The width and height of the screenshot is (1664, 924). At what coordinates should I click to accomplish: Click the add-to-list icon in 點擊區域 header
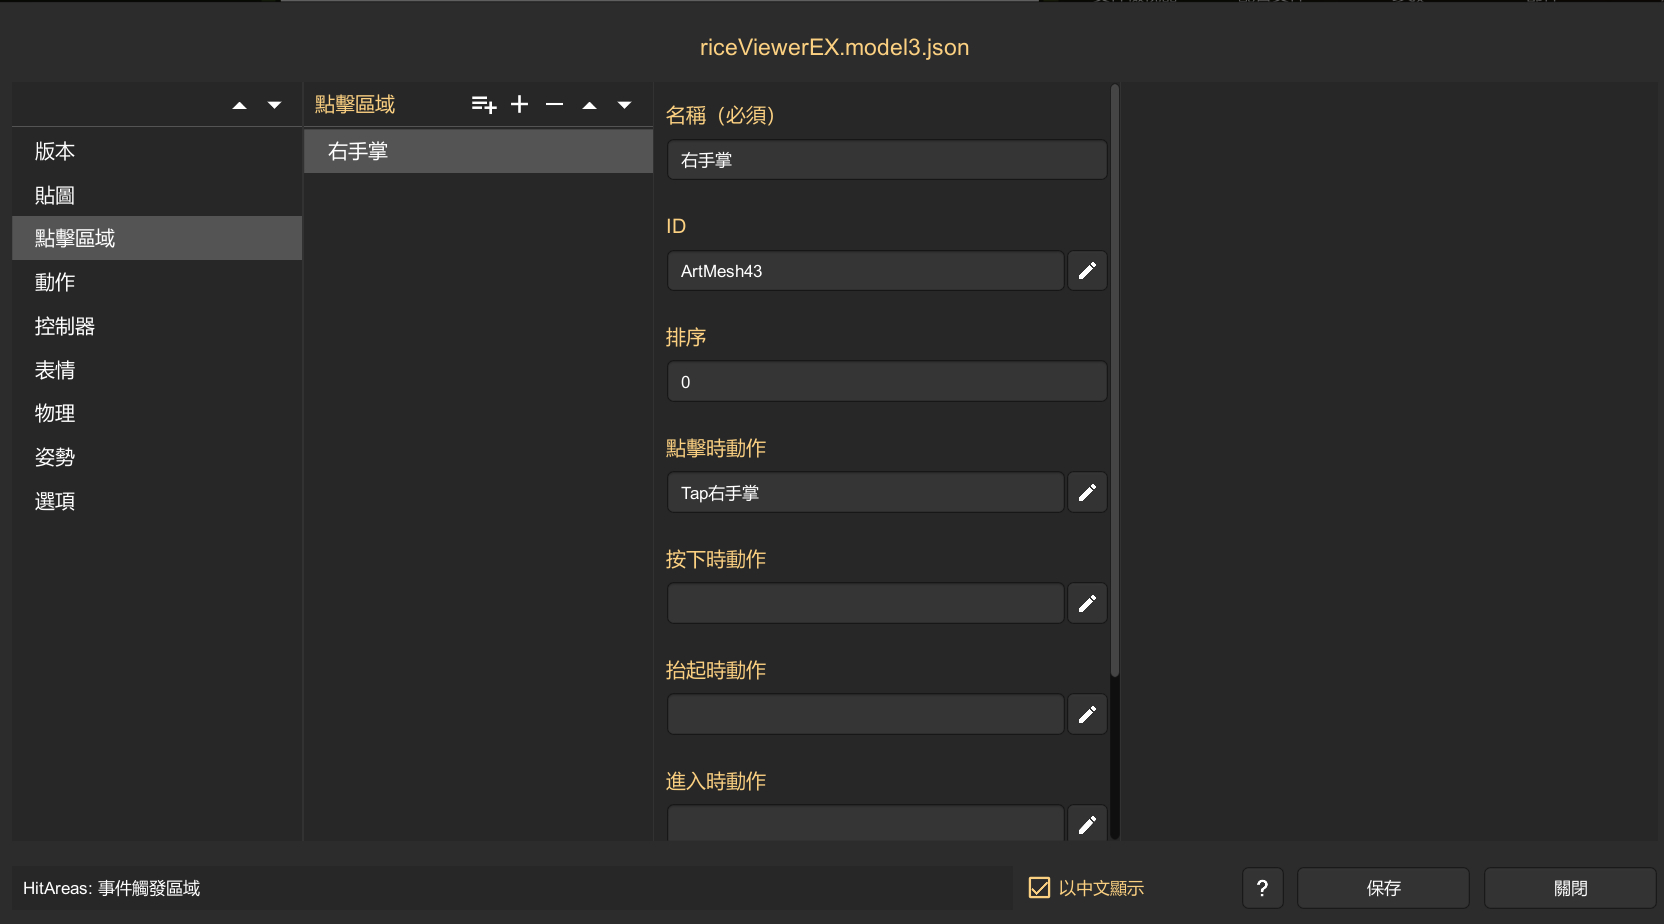tap(484, 105)
